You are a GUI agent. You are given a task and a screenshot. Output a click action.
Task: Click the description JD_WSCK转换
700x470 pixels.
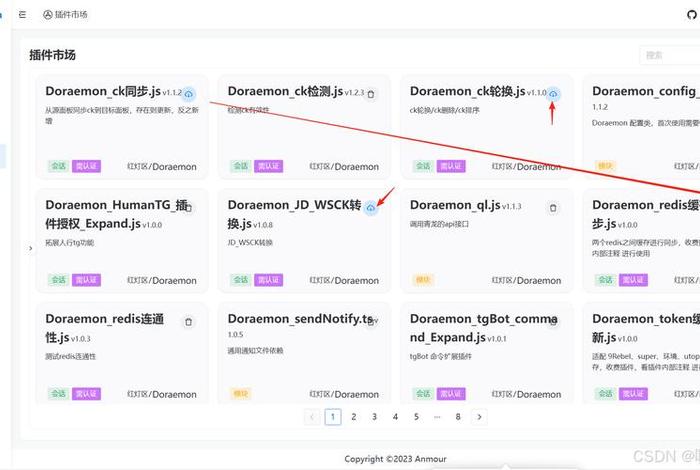(x=250, y=242)
